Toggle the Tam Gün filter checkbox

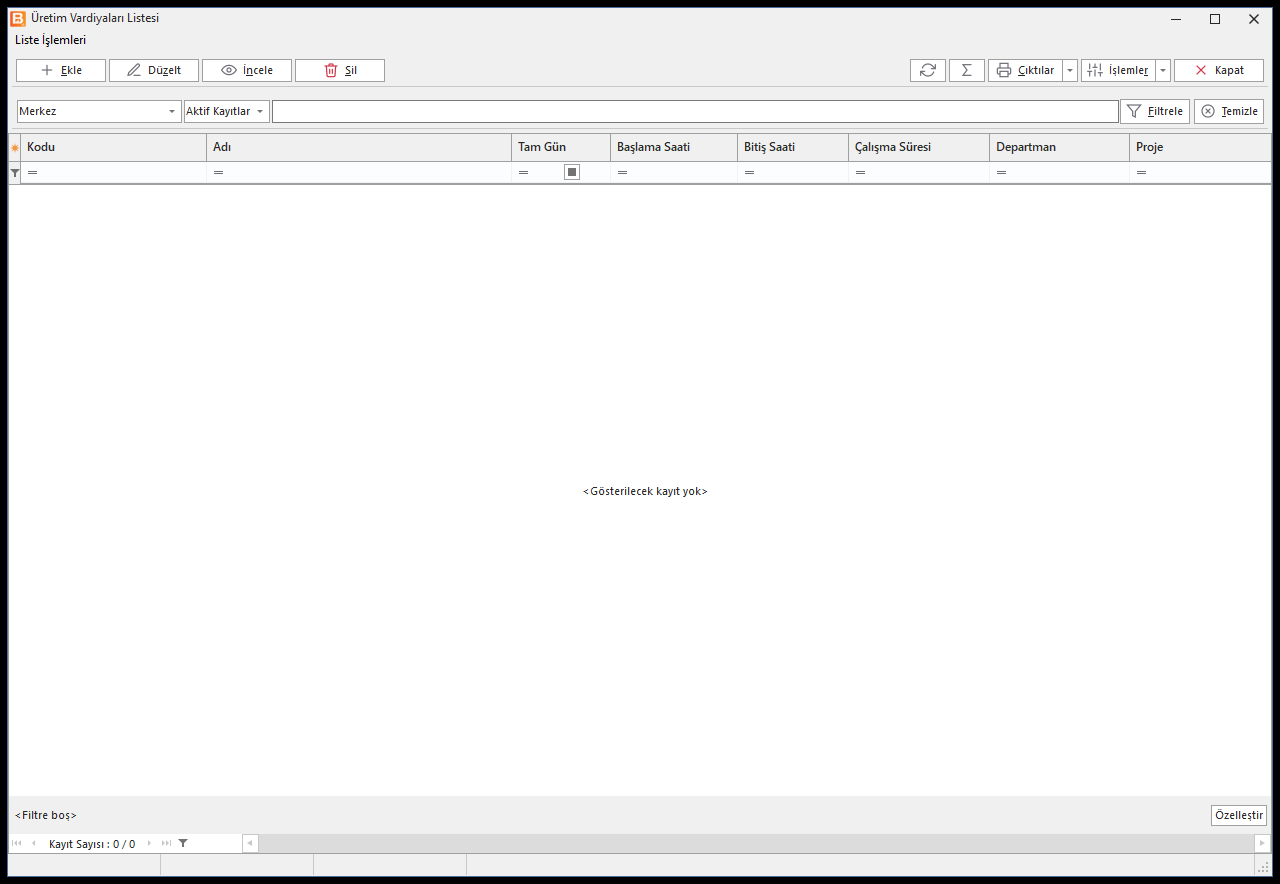[x=572, y=172]
